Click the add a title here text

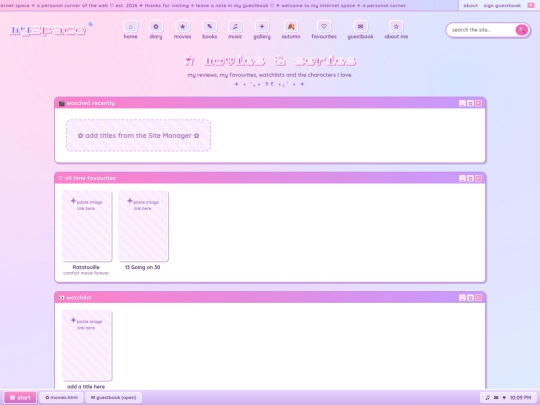(86, 386)
